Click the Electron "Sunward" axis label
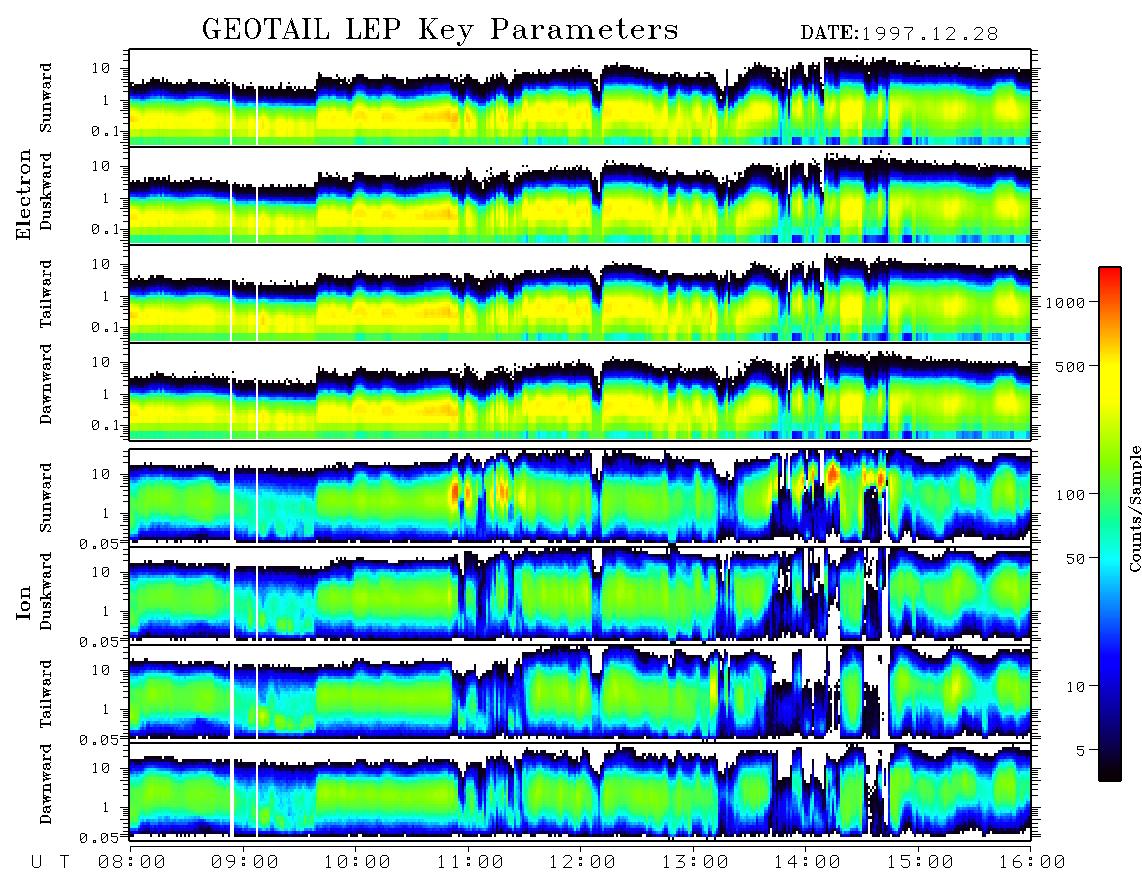 click(x=46, y=98)
